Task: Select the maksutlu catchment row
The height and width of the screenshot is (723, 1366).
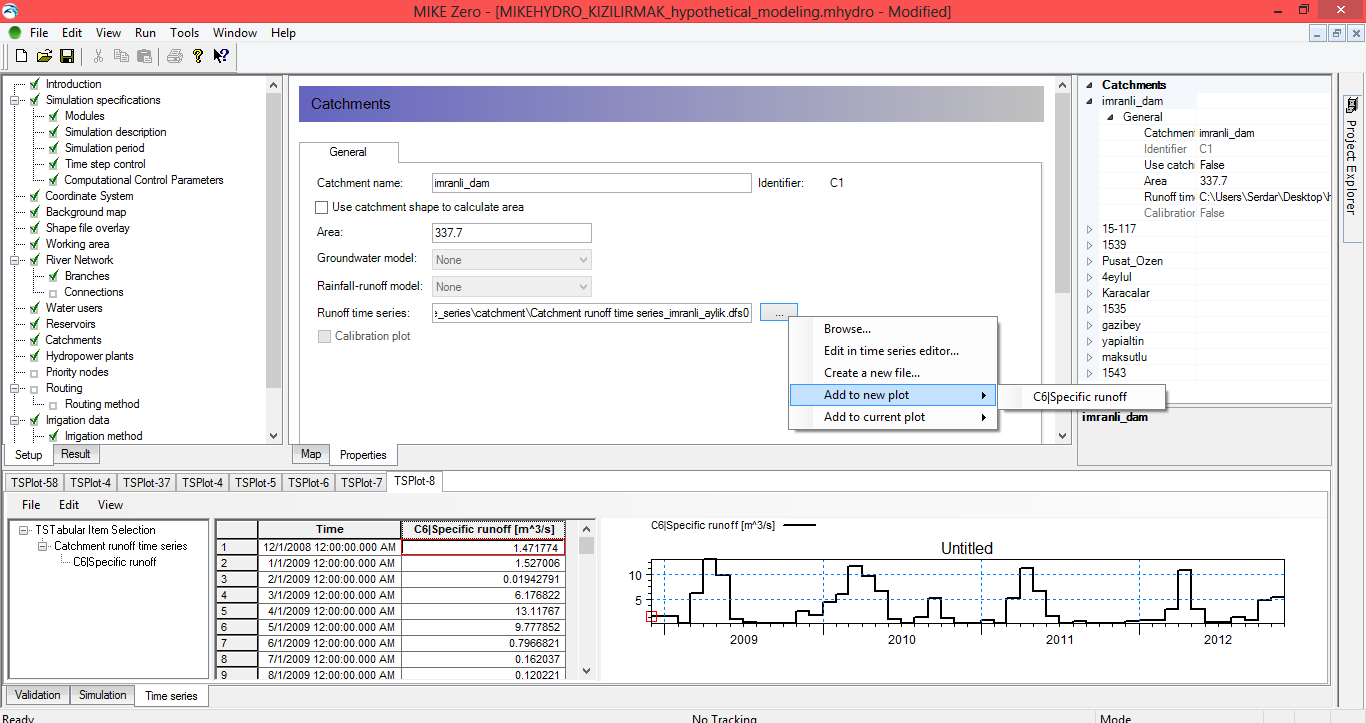Action: 1125,357
